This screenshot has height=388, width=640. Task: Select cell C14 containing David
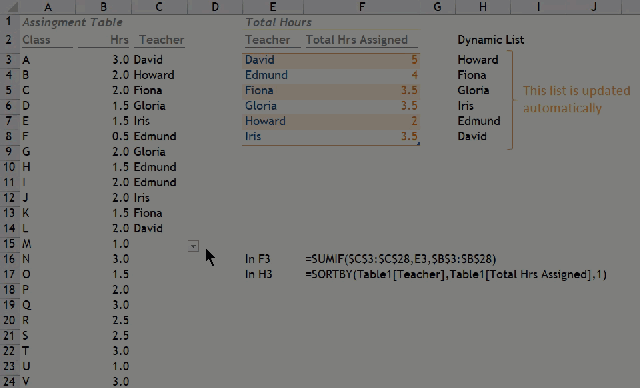coord(148,228)
